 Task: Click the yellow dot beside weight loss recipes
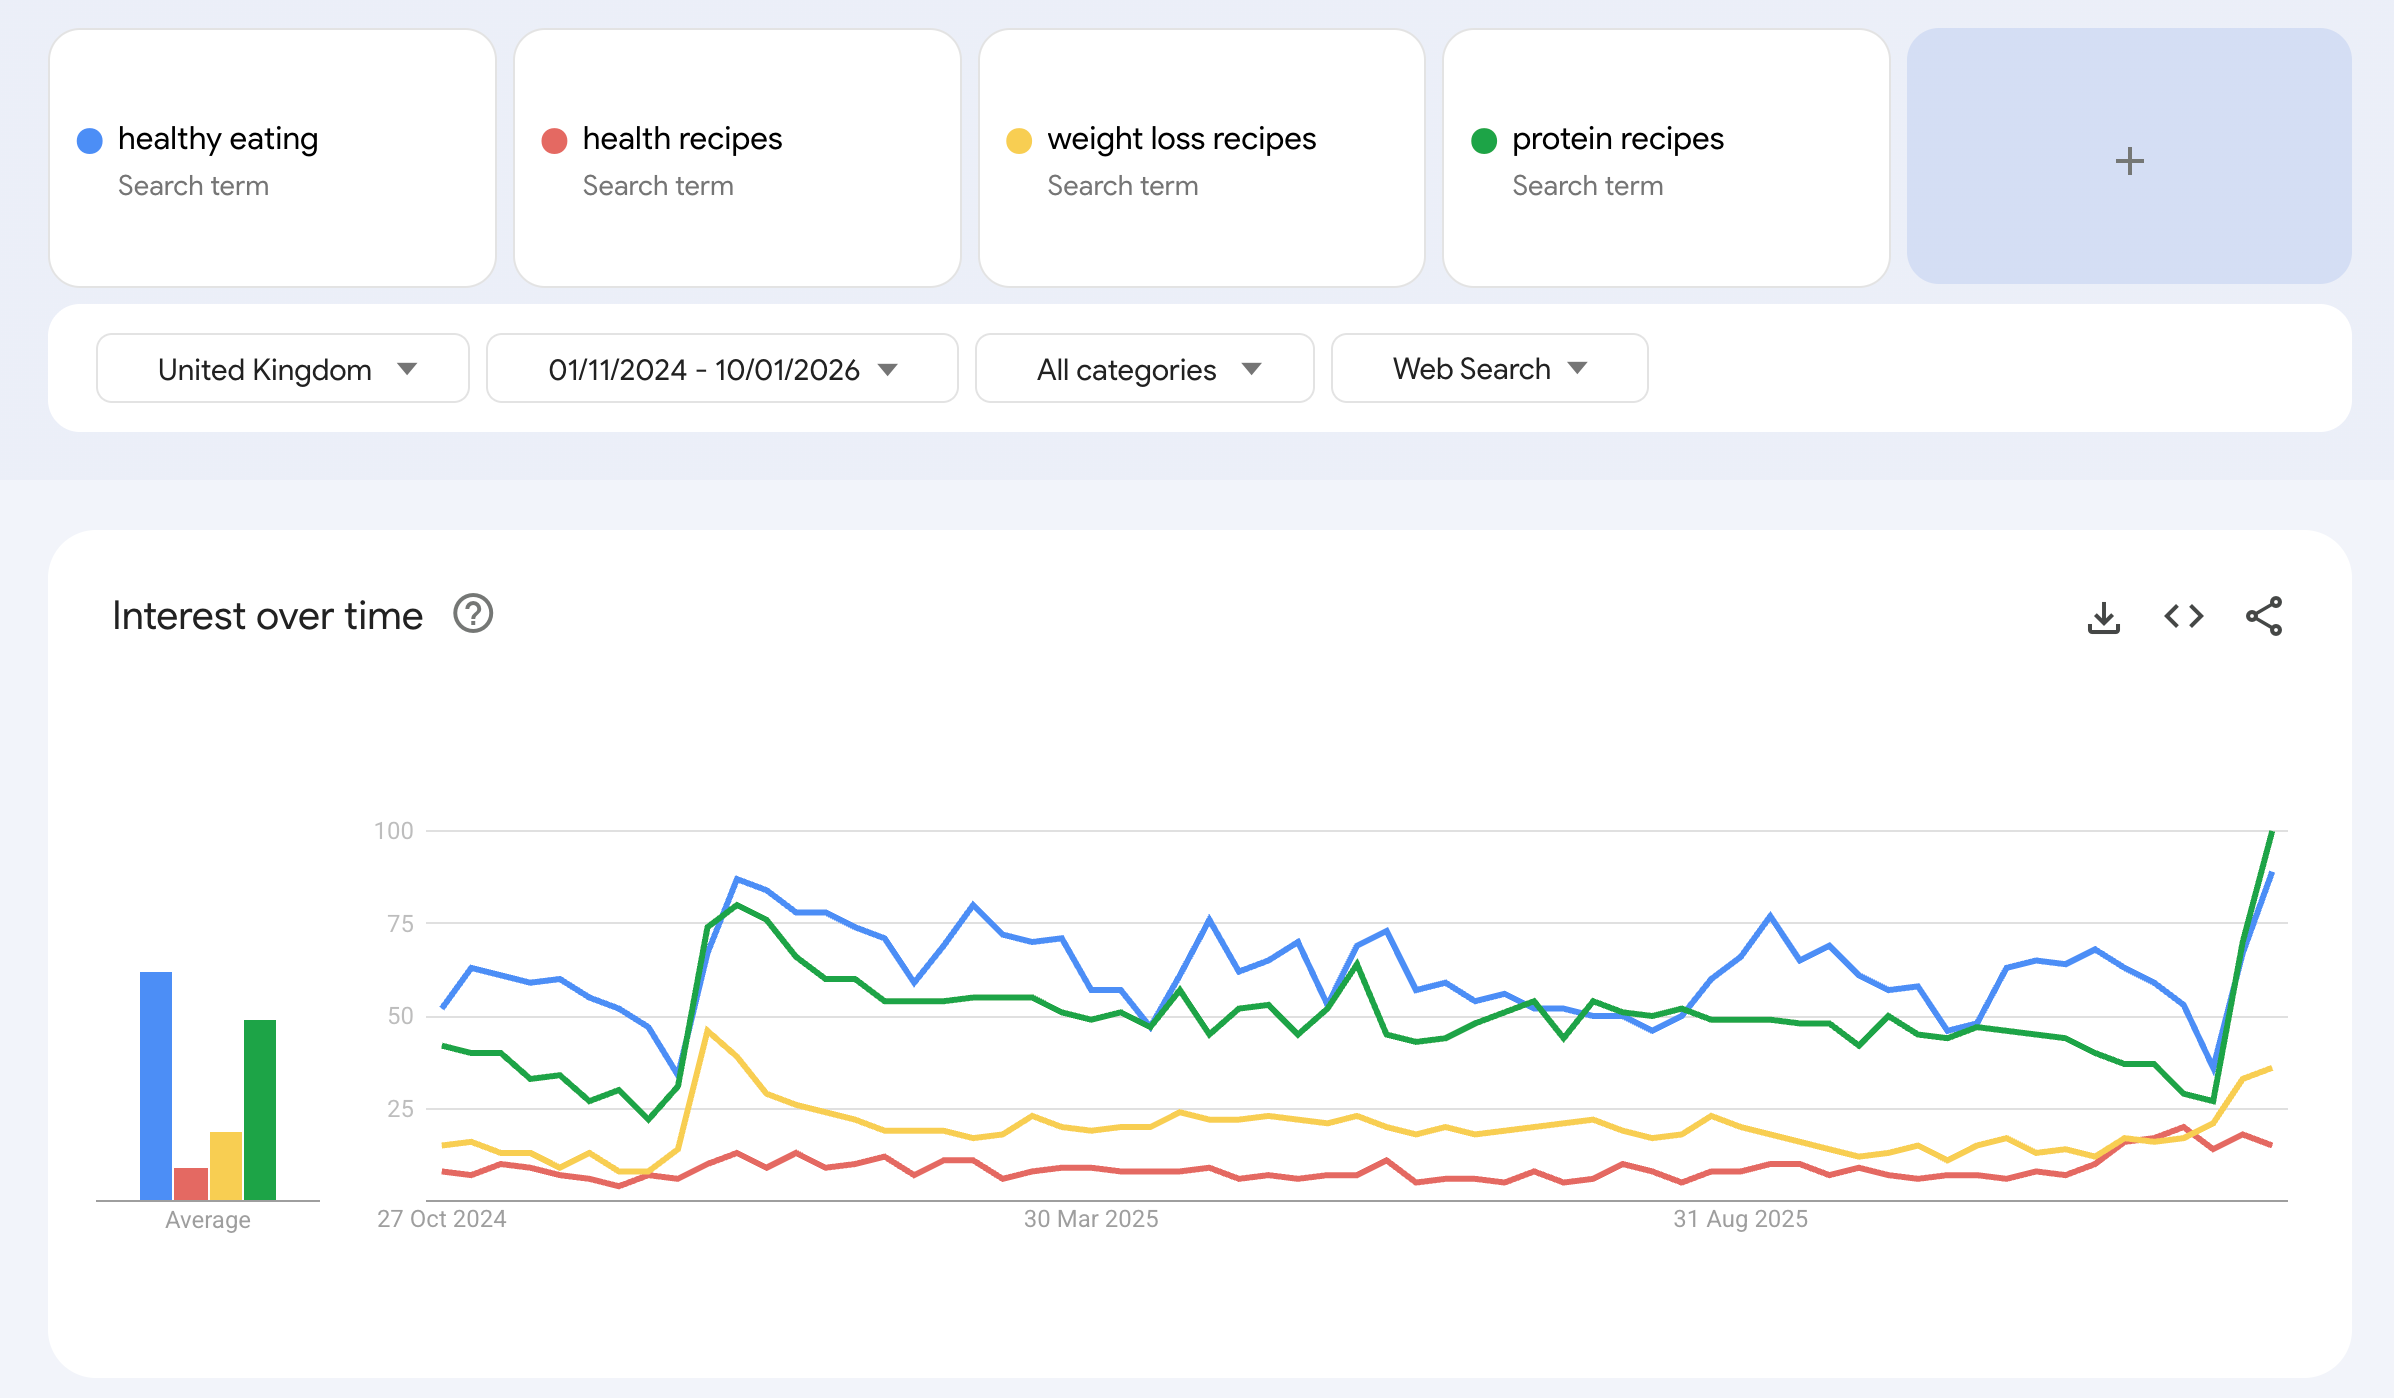click(1019, 141)
